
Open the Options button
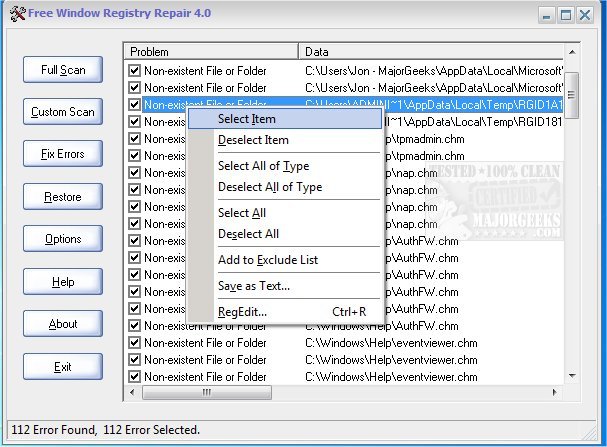pos(63,239)
